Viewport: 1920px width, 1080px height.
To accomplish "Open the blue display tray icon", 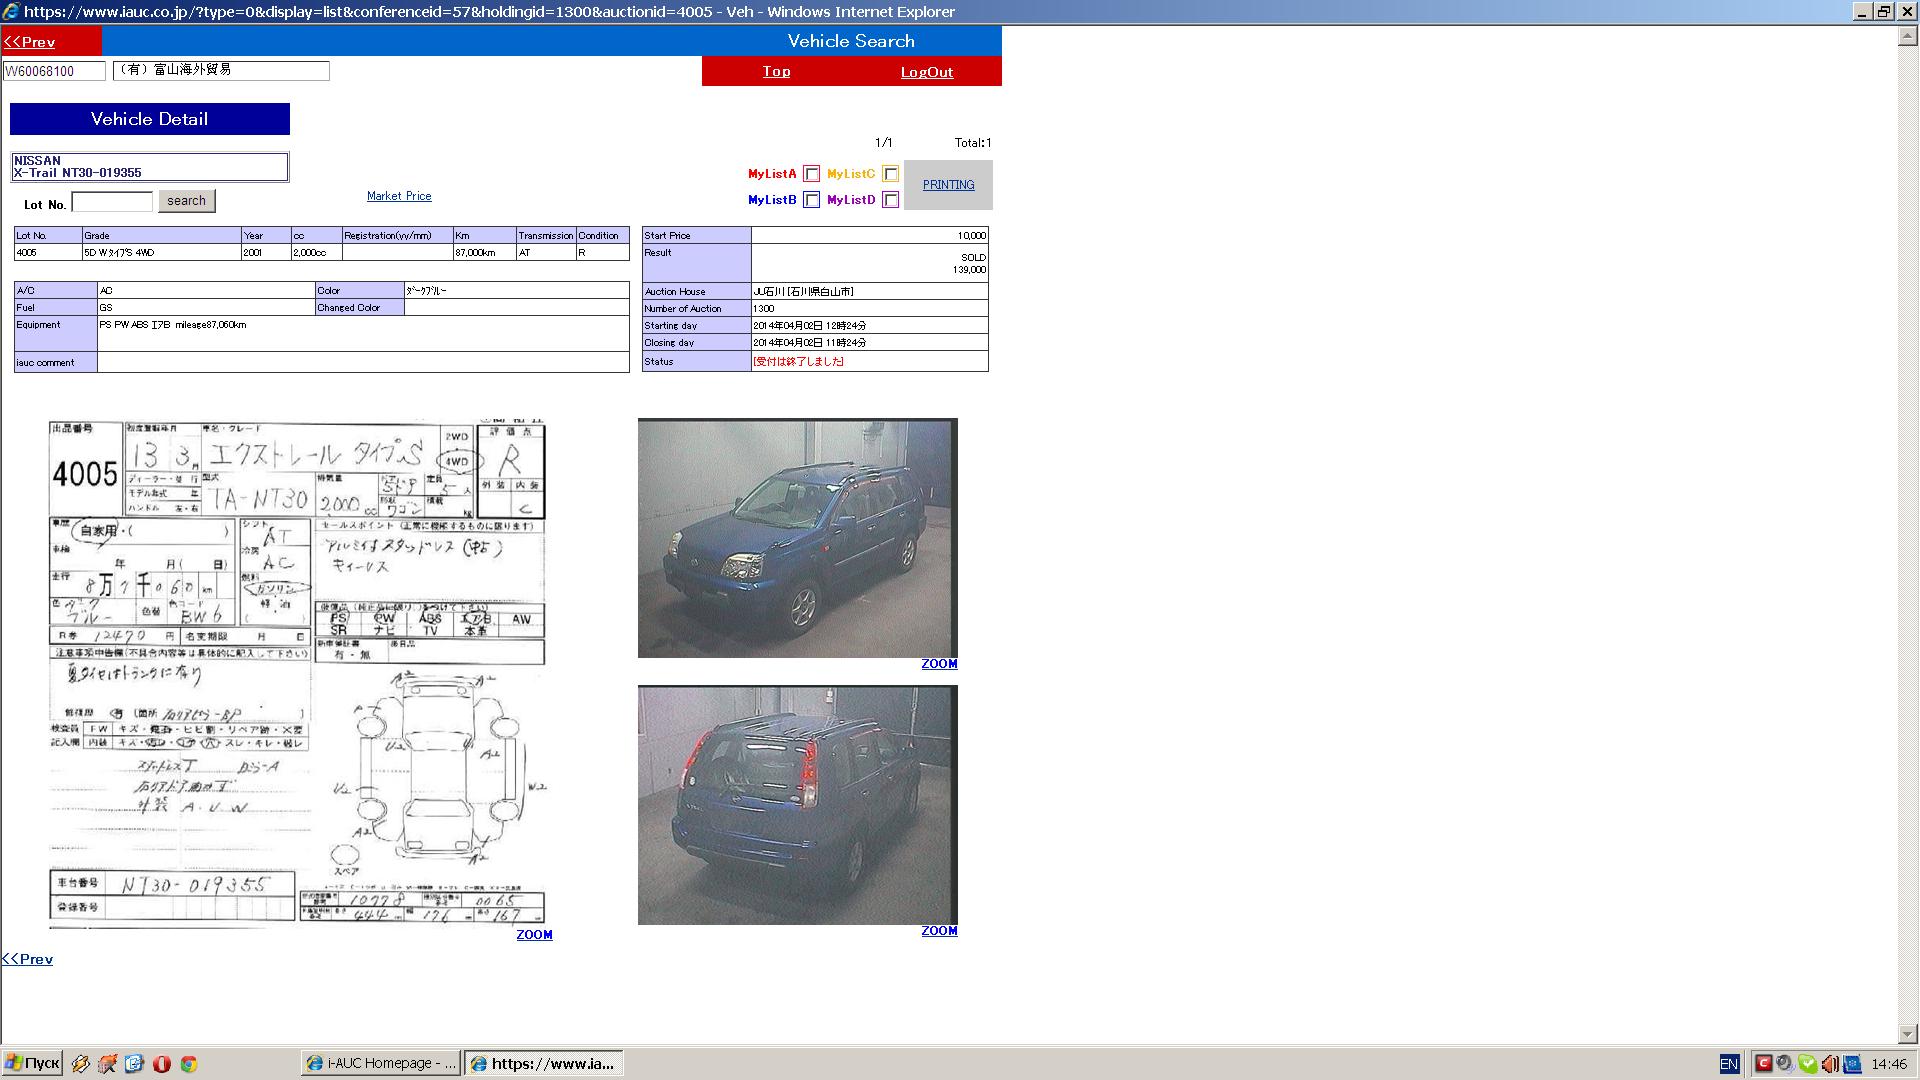I will pyautogui.click(x=1852, y=1064).
